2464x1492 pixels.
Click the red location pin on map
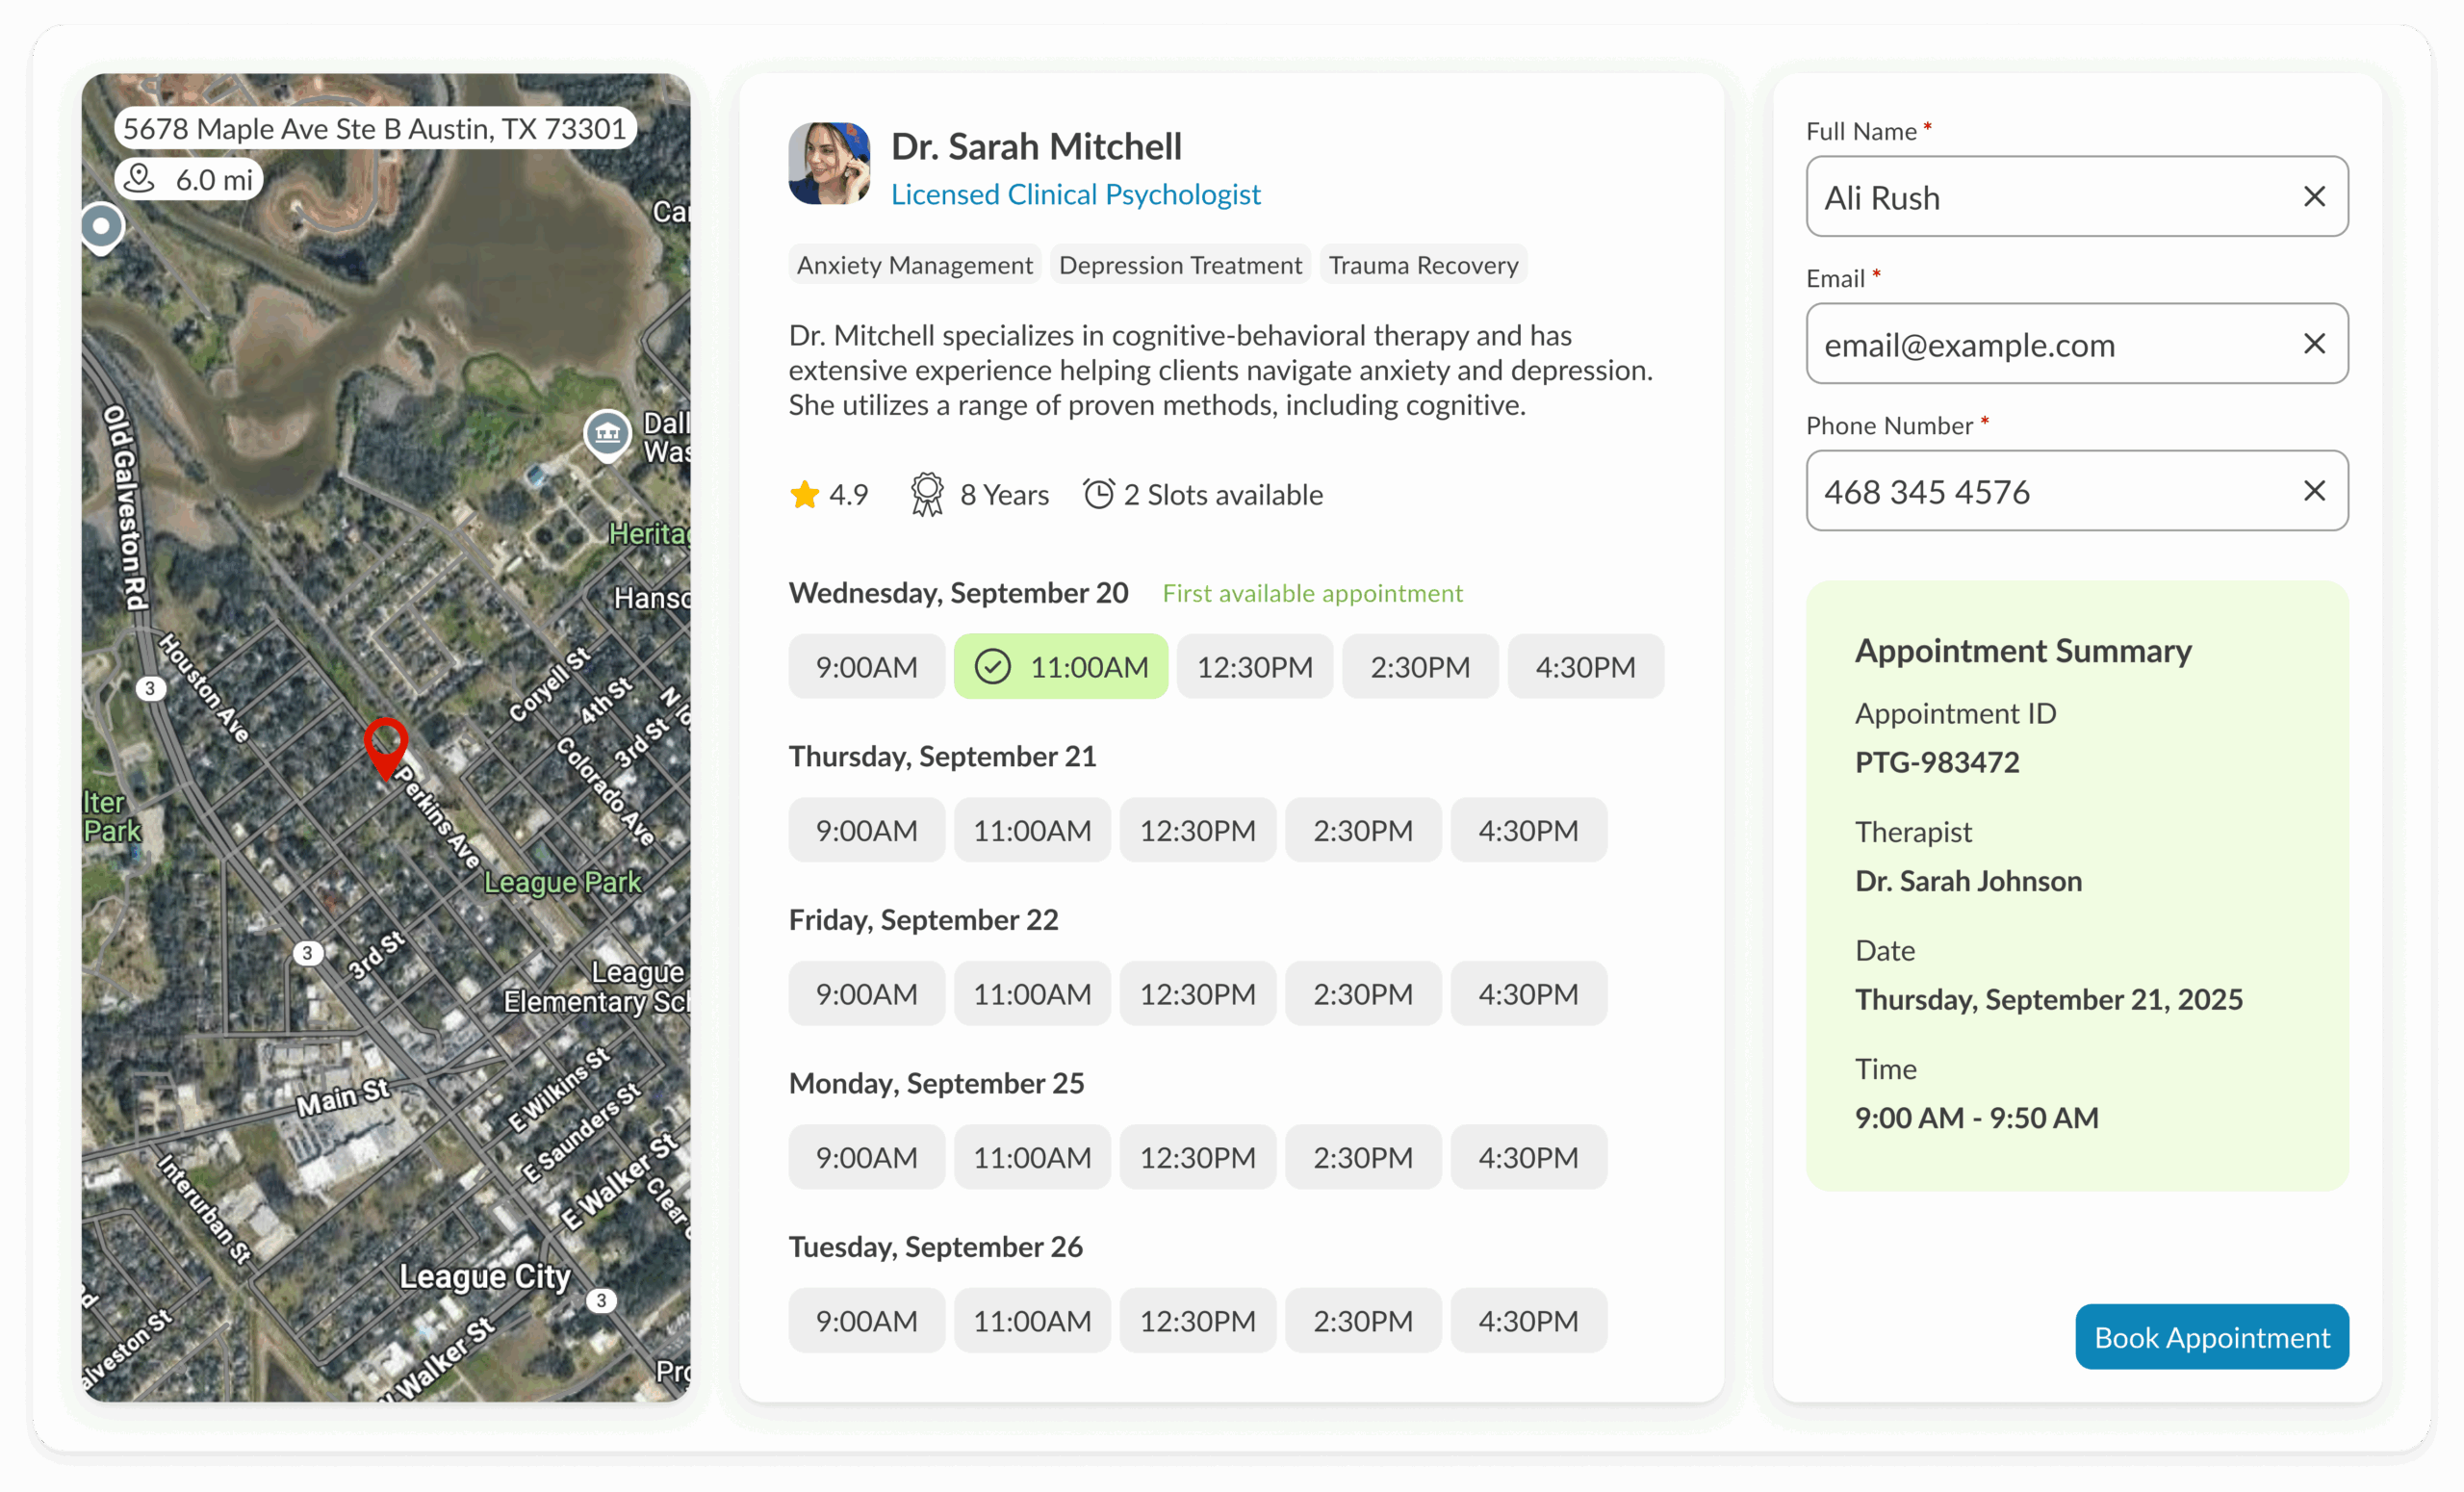(x=385, y=747)
